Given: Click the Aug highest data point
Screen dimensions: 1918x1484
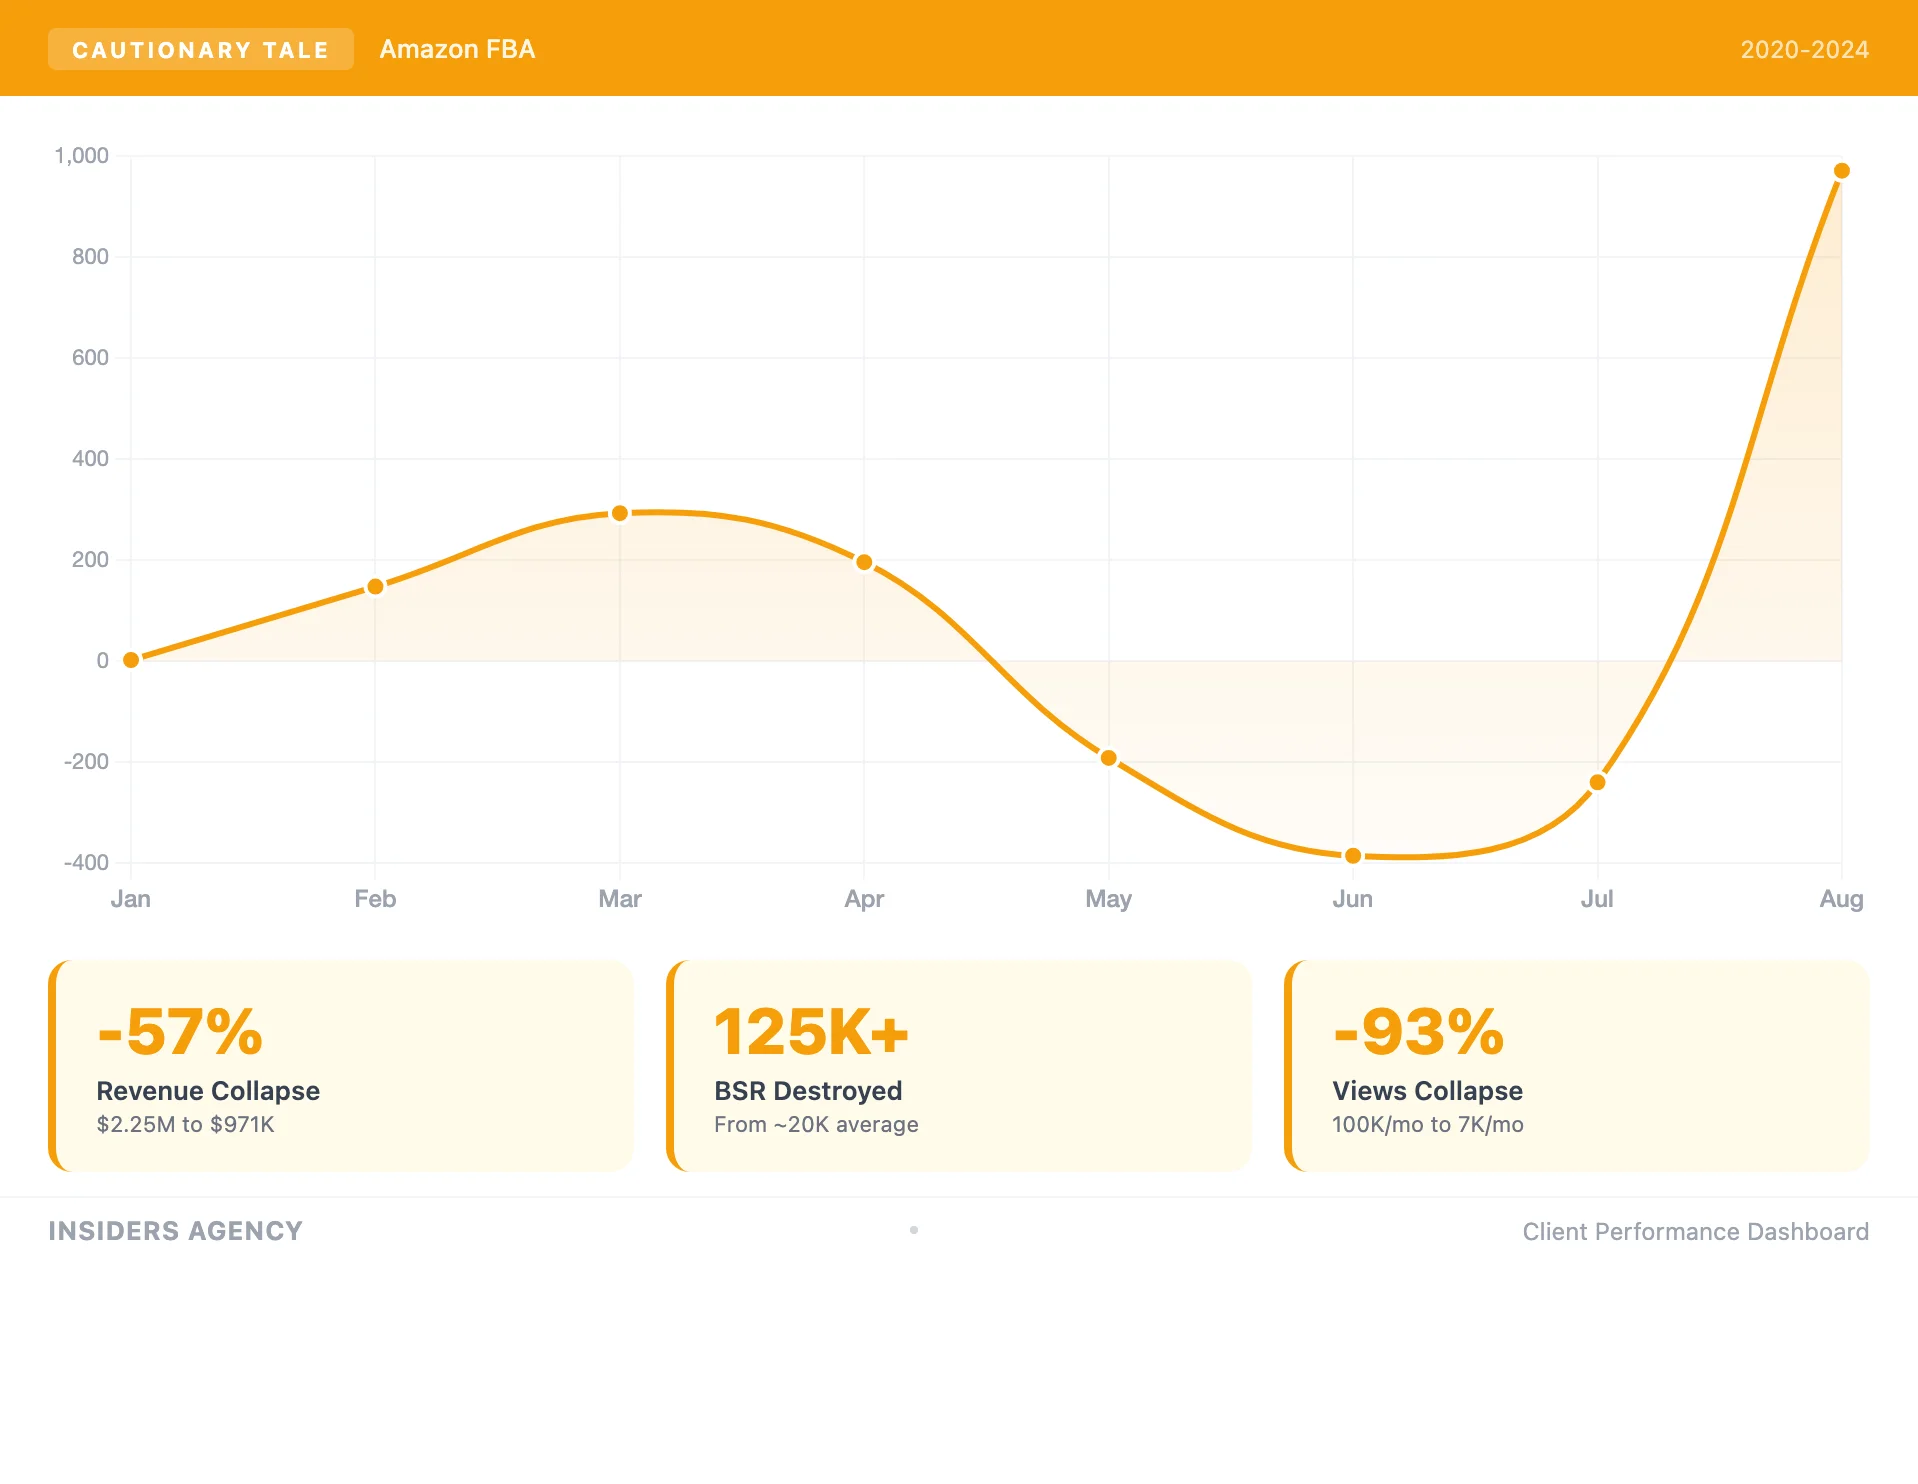Looking at the screenshot, I should coord(1841,171).
